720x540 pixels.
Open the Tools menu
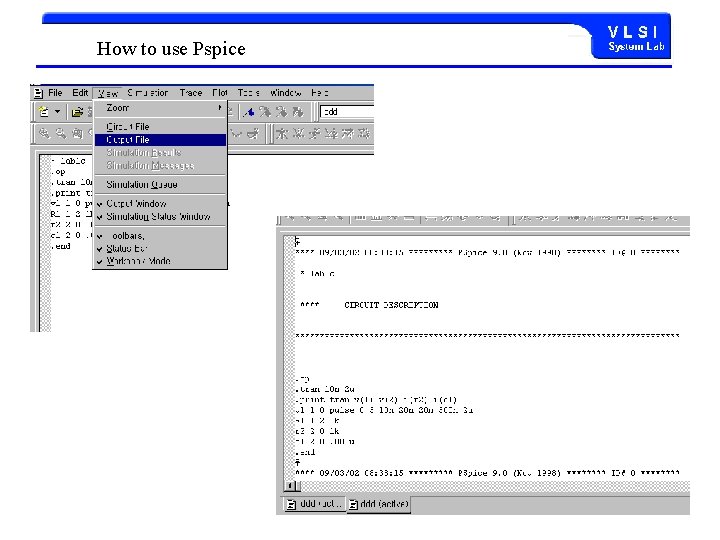[x=248, y=93]
